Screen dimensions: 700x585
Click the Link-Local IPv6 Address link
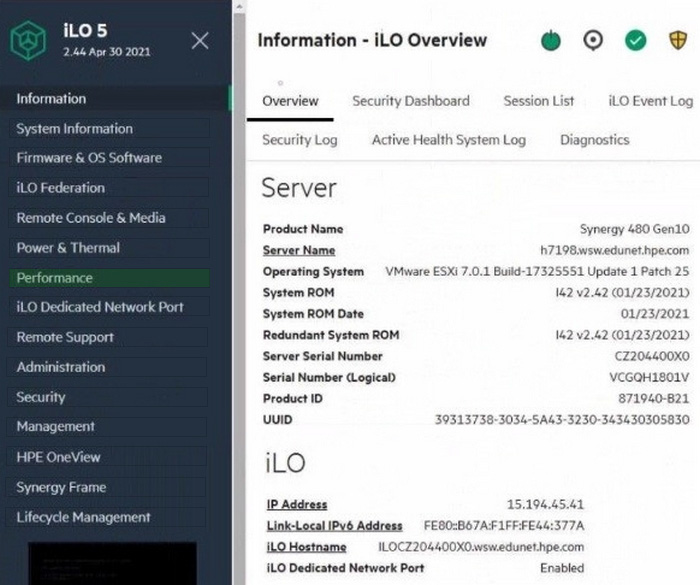click(x=334, y=526)
